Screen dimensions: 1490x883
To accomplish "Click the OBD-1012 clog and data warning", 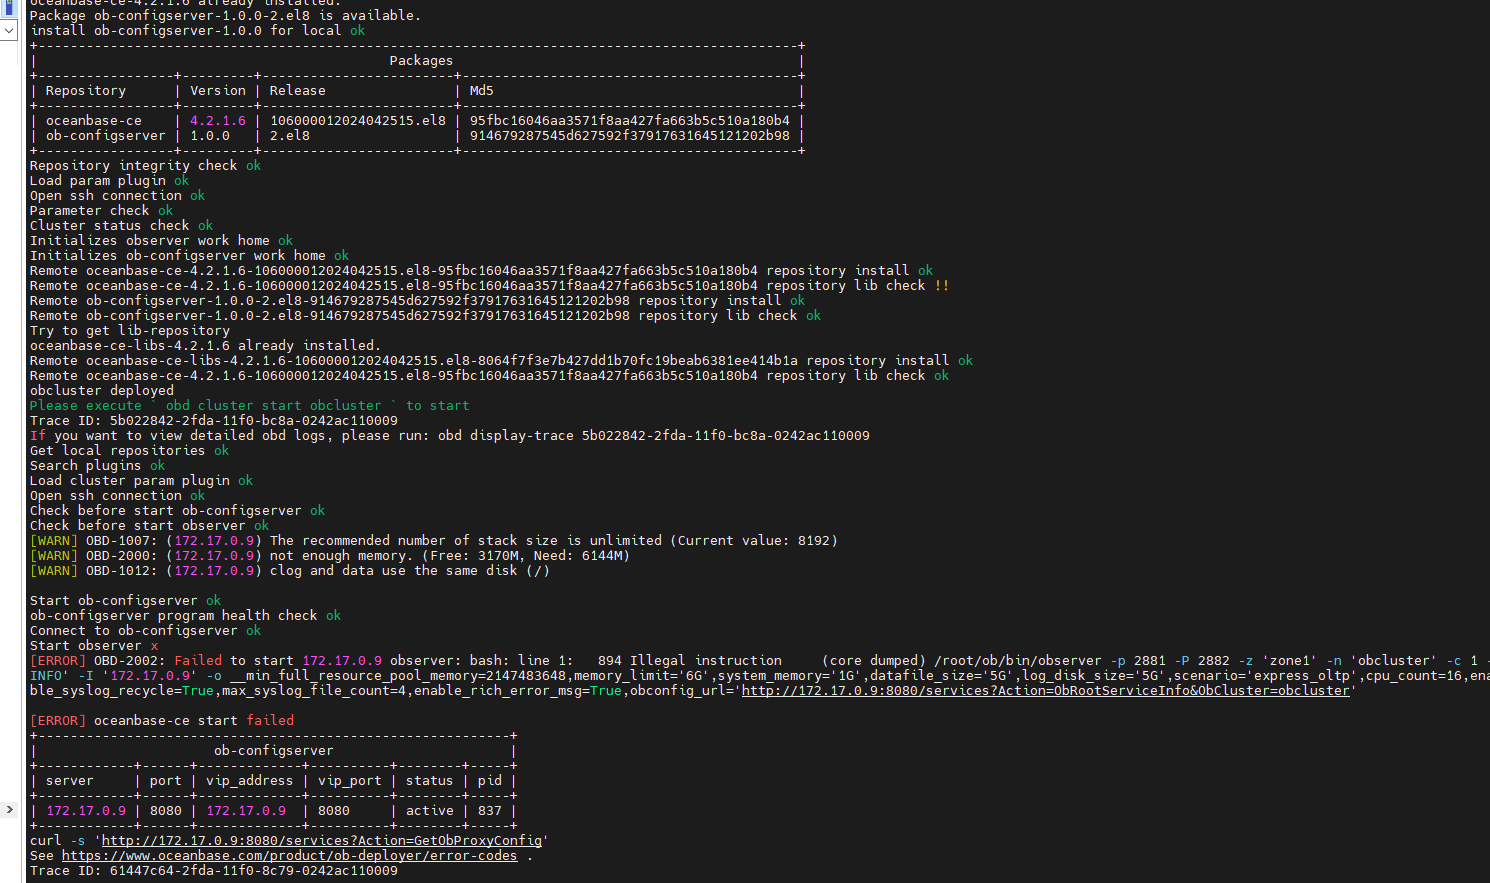I will point(290,571).
